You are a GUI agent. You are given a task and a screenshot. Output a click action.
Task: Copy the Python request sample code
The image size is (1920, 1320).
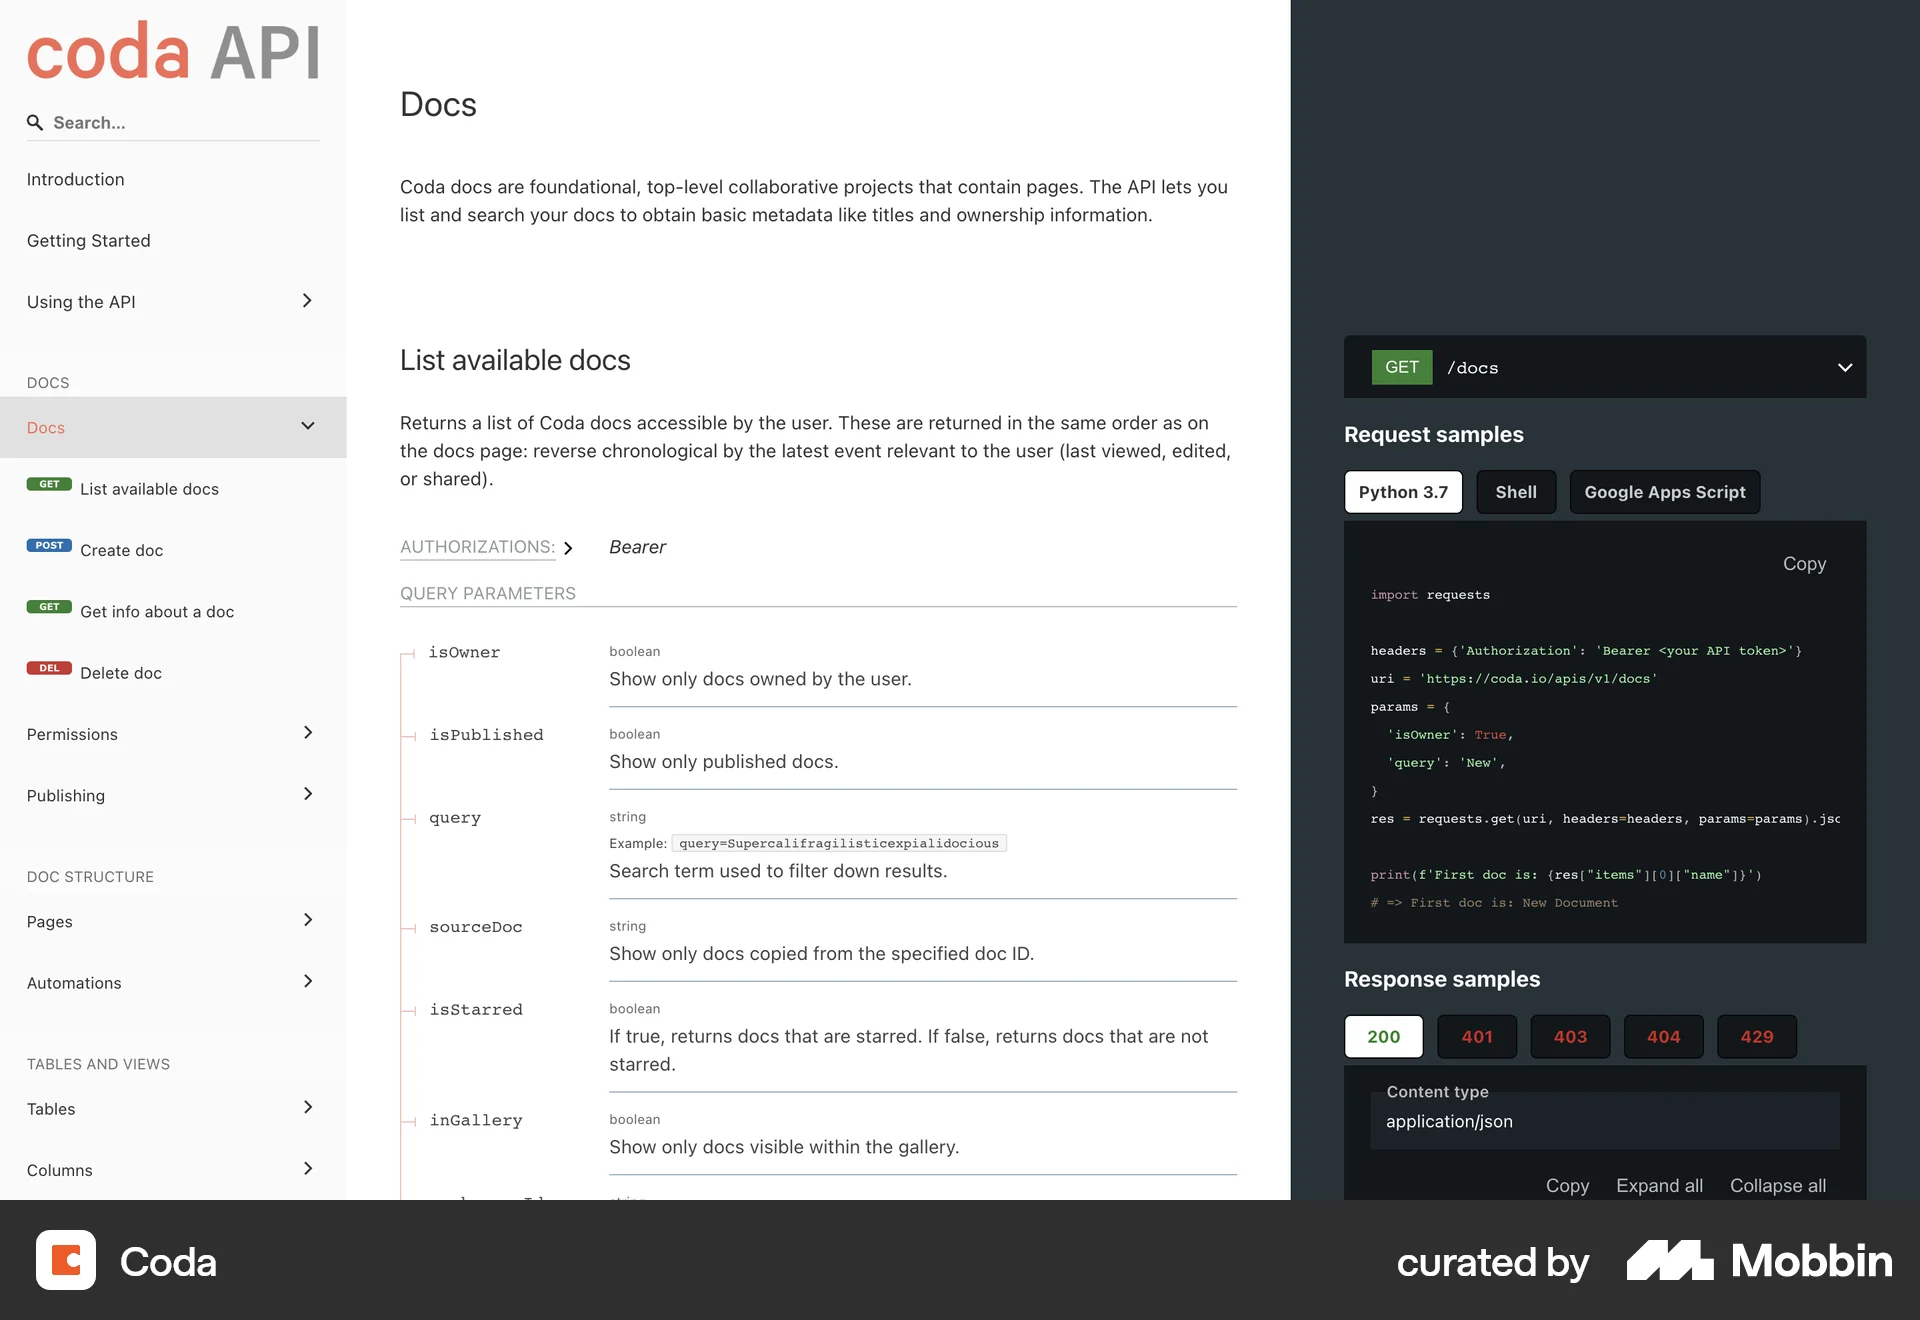1803,563
